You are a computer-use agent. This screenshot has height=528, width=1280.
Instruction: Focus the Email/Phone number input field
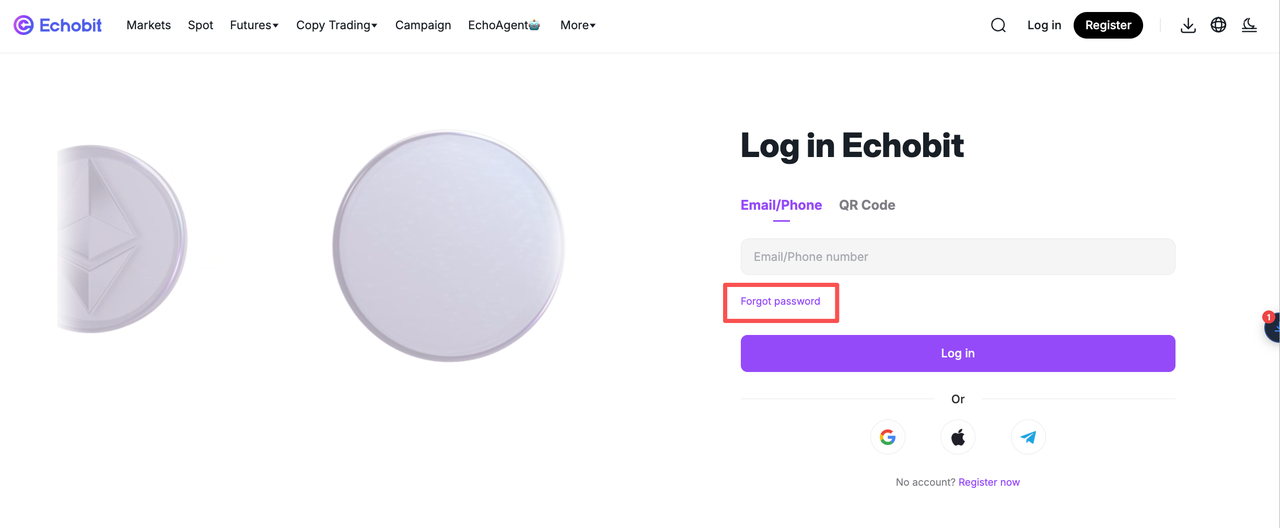tap(958, 256)
